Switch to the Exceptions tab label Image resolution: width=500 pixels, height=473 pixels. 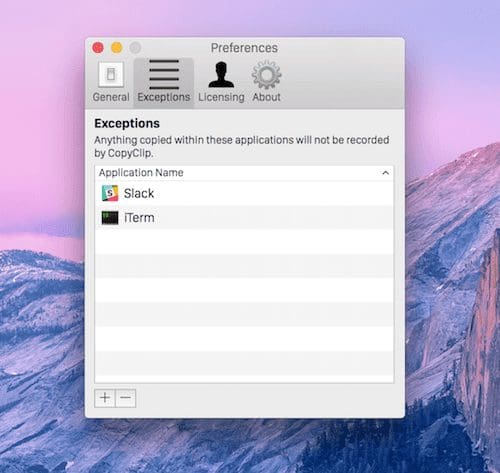164,97
